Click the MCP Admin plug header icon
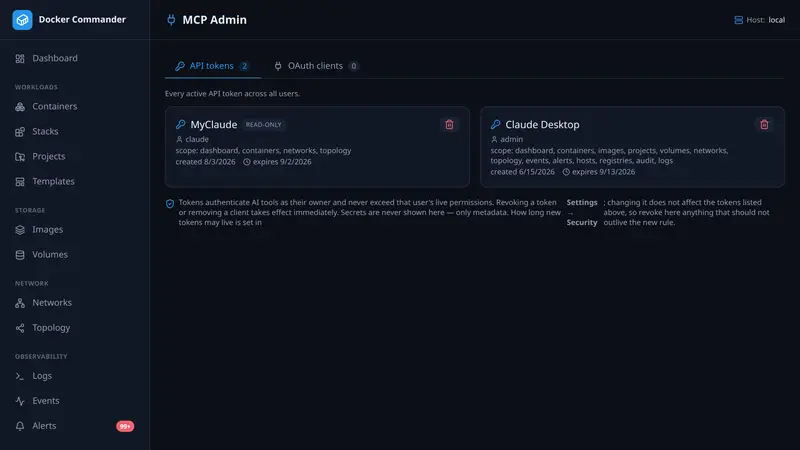Viewport: 800px width, 450px height. point(171,20)
